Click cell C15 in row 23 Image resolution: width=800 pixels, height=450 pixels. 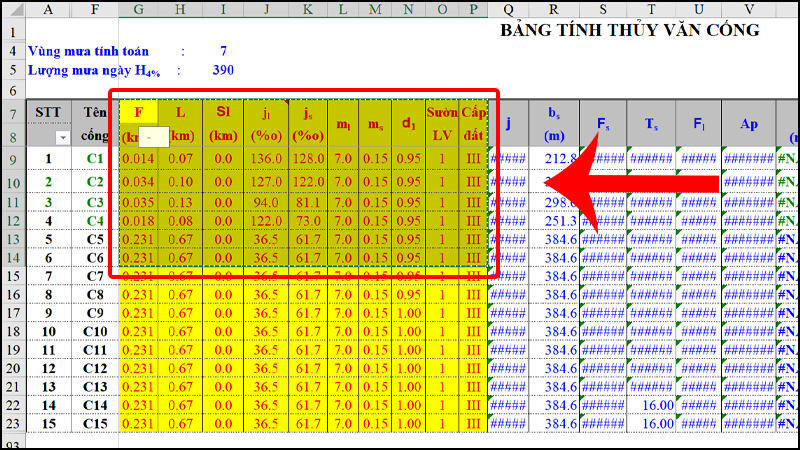(x=95, y=424)
